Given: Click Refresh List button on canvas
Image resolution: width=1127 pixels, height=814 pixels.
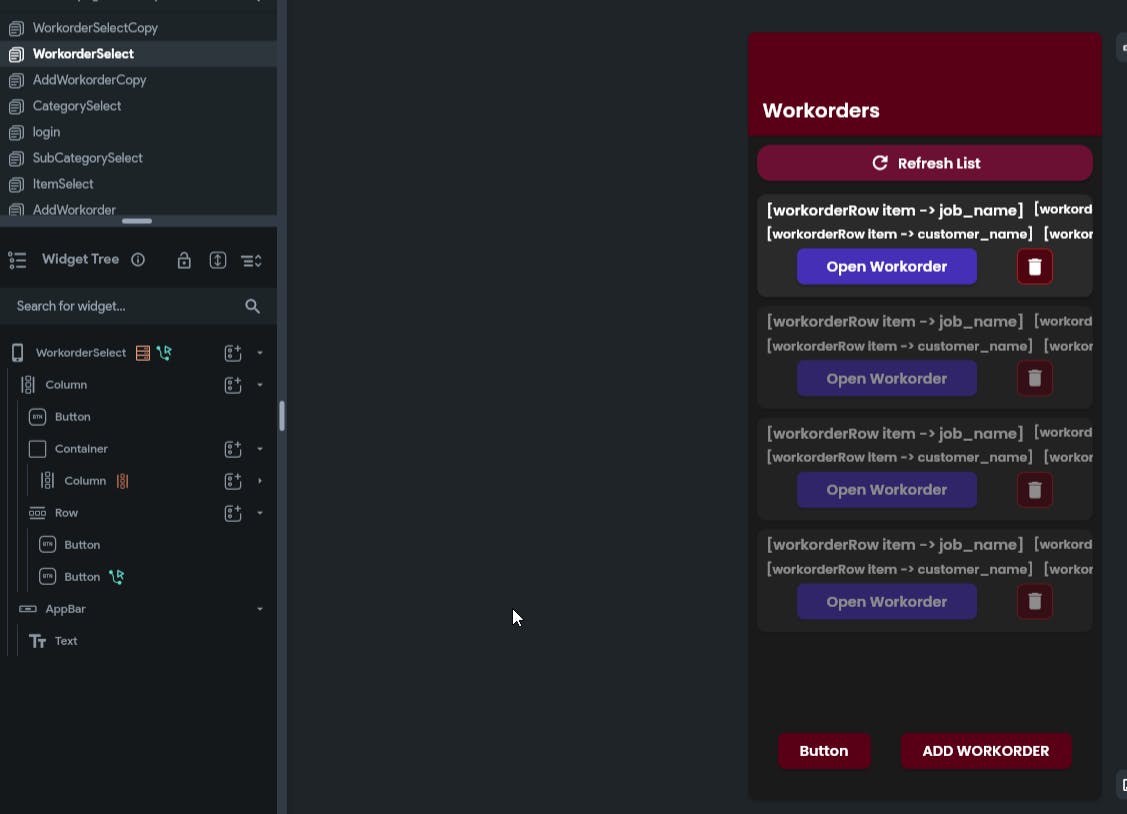Looking at the screenshot, I should [x=925, y=163].
